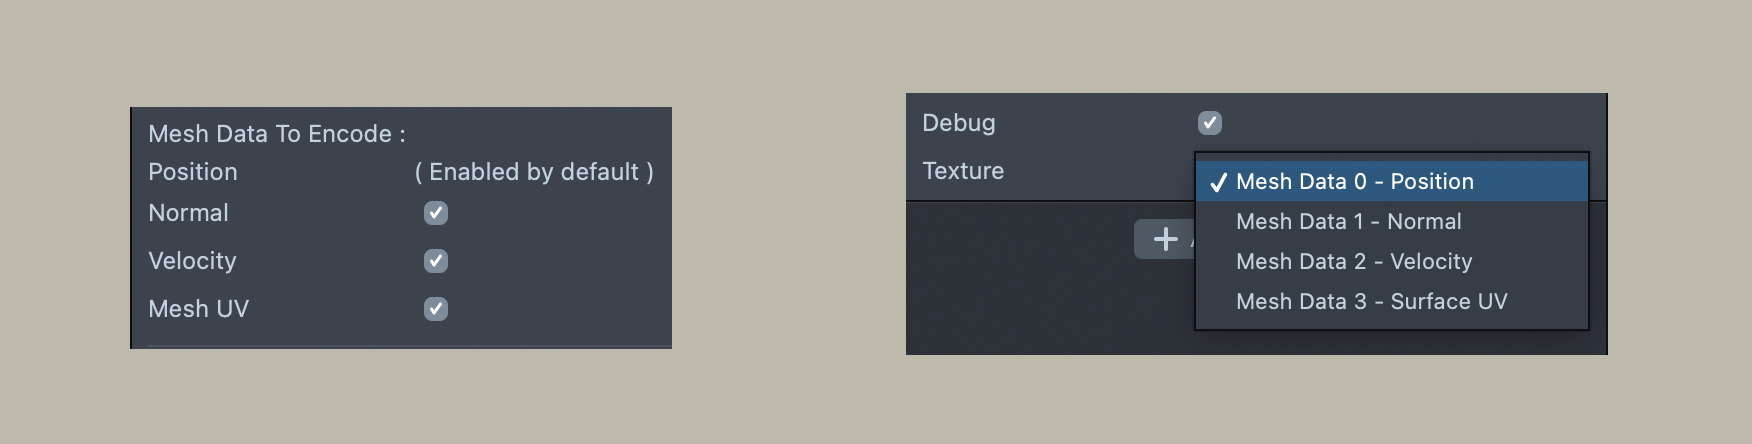Turn off the Debug checkbox
The width and height of the screenshot is (1752, 444).
pos(1210,123)
